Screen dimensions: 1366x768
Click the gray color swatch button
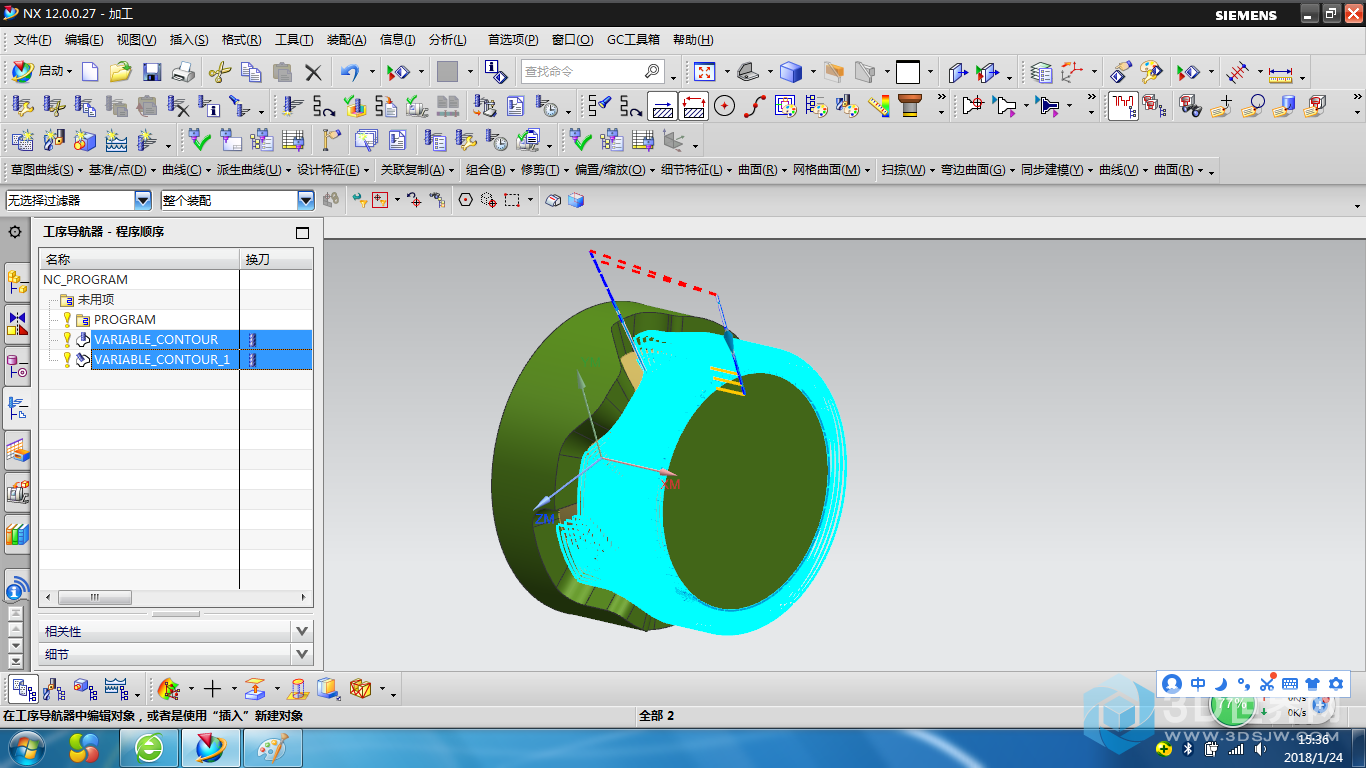[x=448, y=72]
